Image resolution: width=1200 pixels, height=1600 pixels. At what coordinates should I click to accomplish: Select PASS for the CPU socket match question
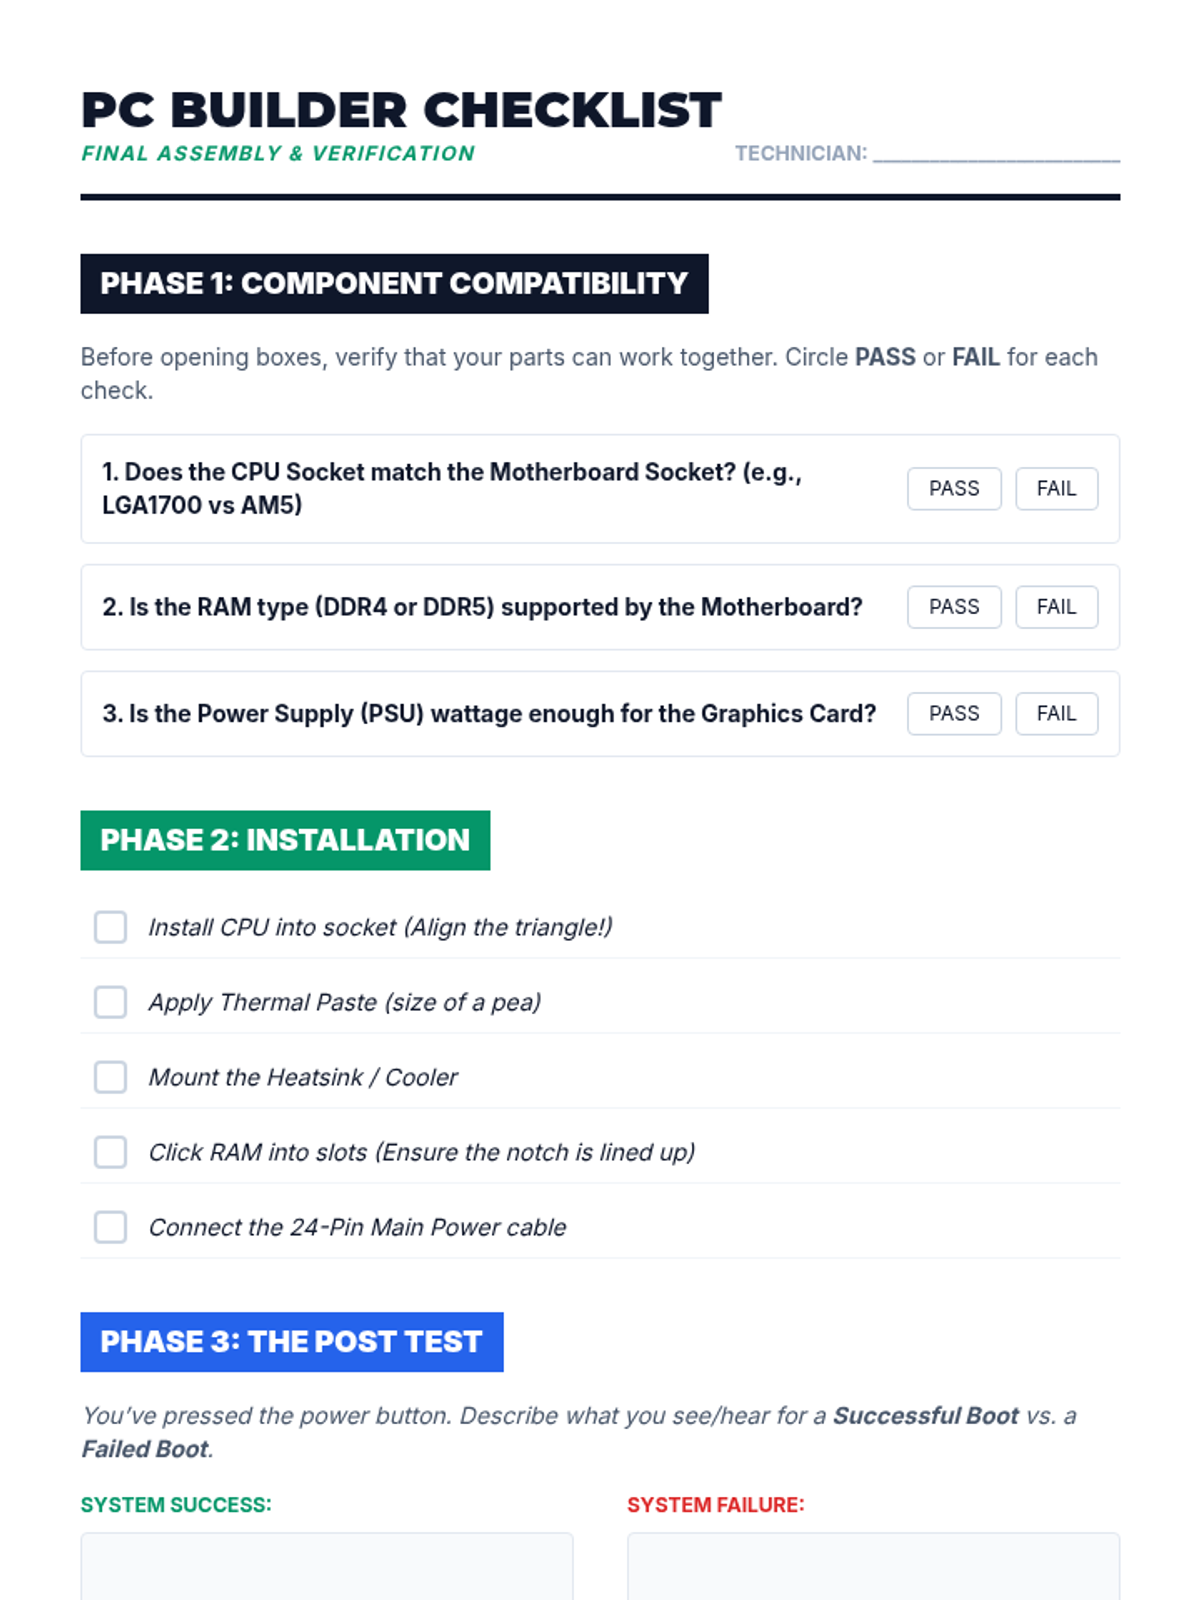(x=954, y=489)
